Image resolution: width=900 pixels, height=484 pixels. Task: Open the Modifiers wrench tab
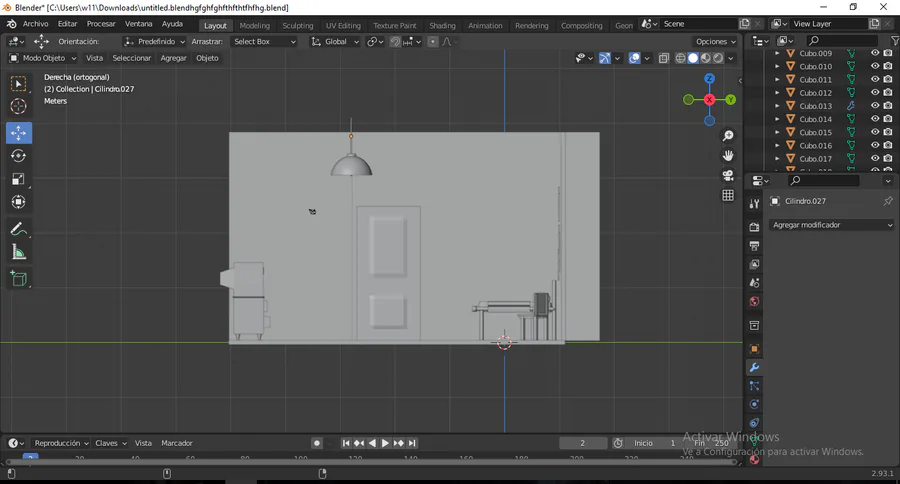(x=754, y=367)
